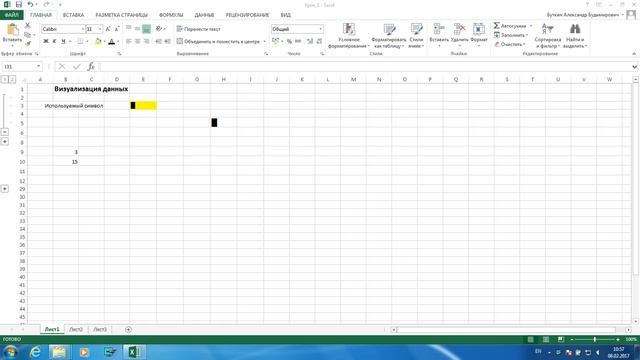
Task: Decrease font size with the smaller A icon
Action: (117, 29)
